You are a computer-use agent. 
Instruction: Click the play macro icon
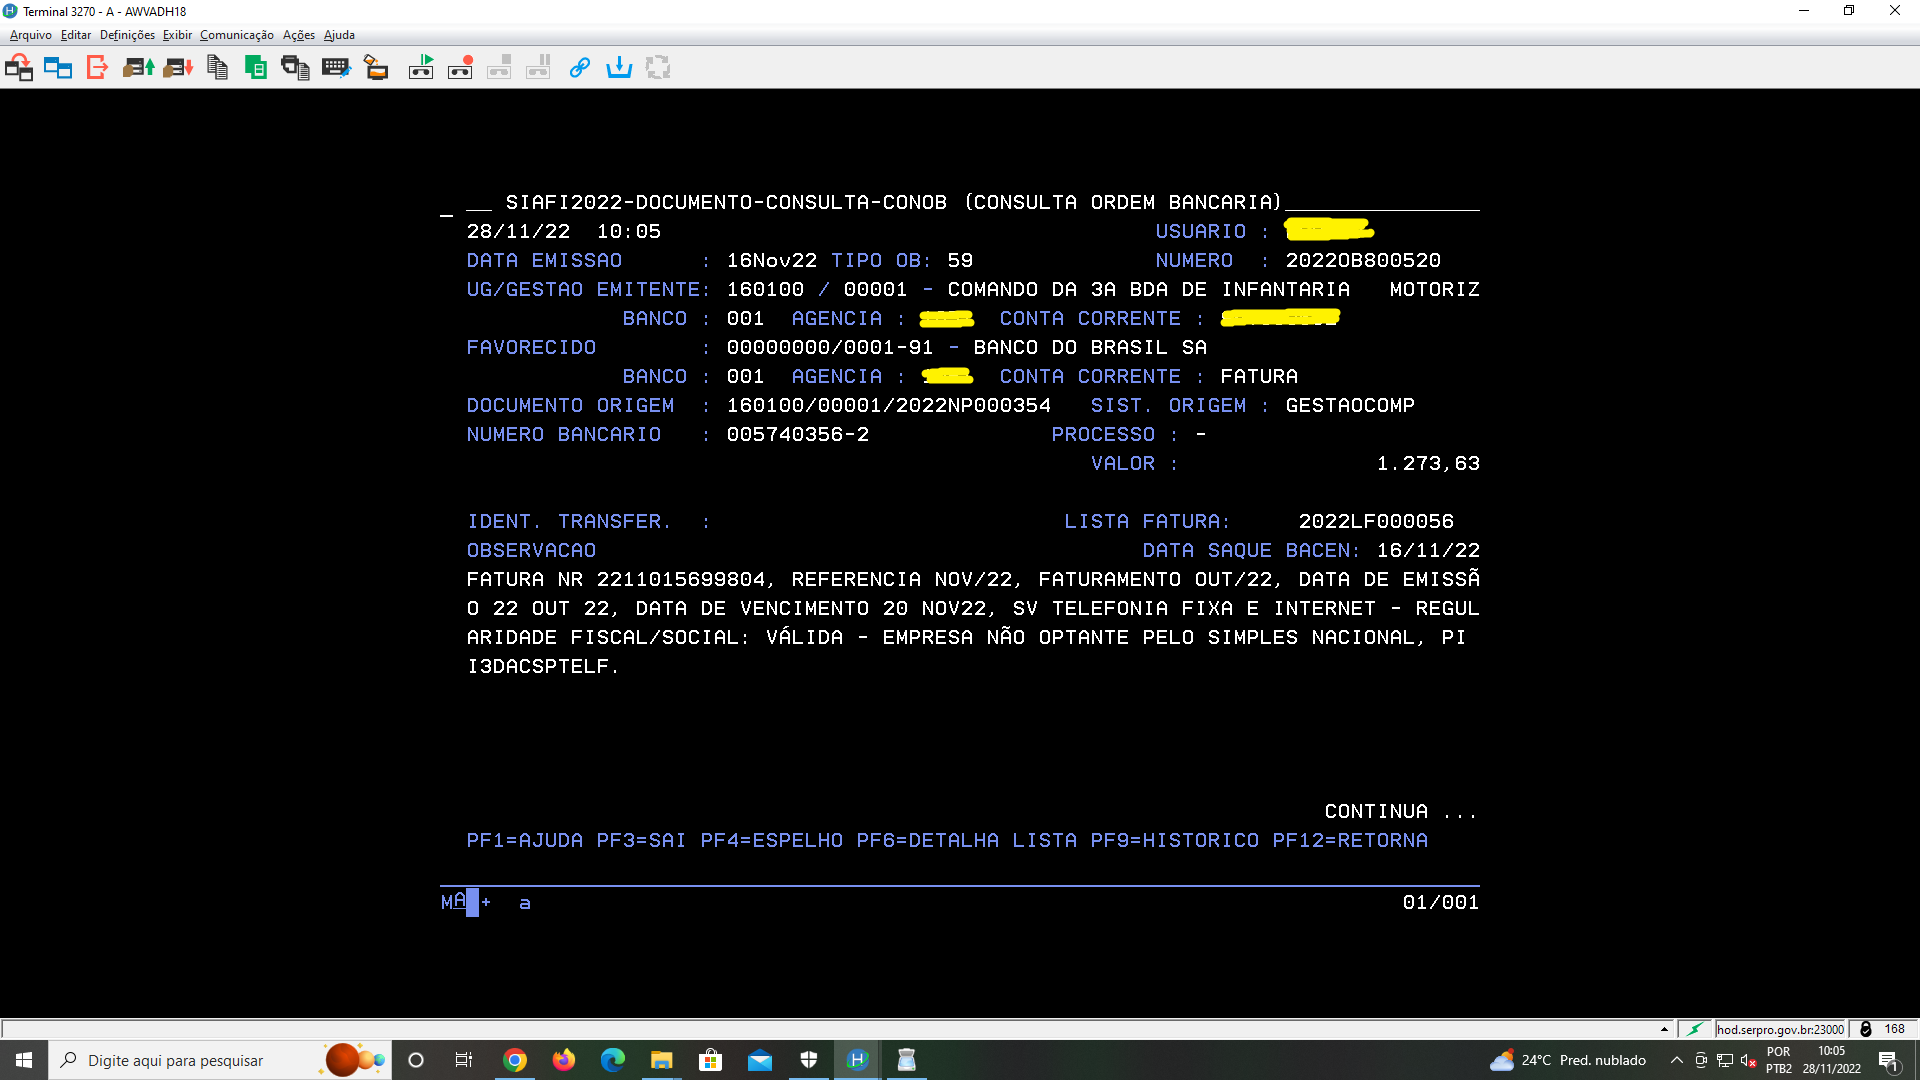(421, 68)
